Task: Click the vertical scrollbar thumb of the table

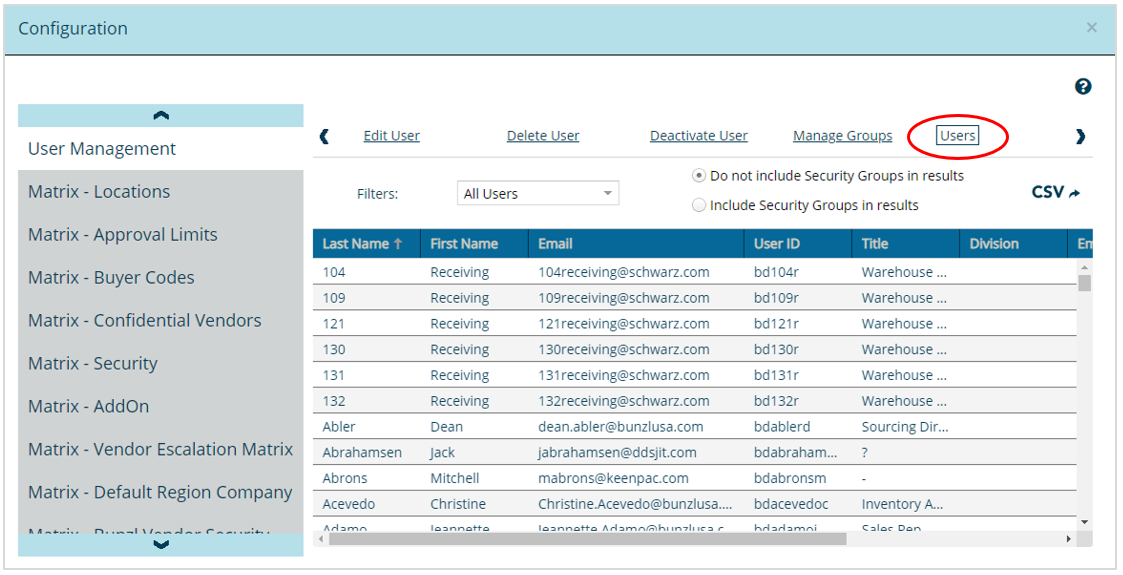Action: [1084, 283]
